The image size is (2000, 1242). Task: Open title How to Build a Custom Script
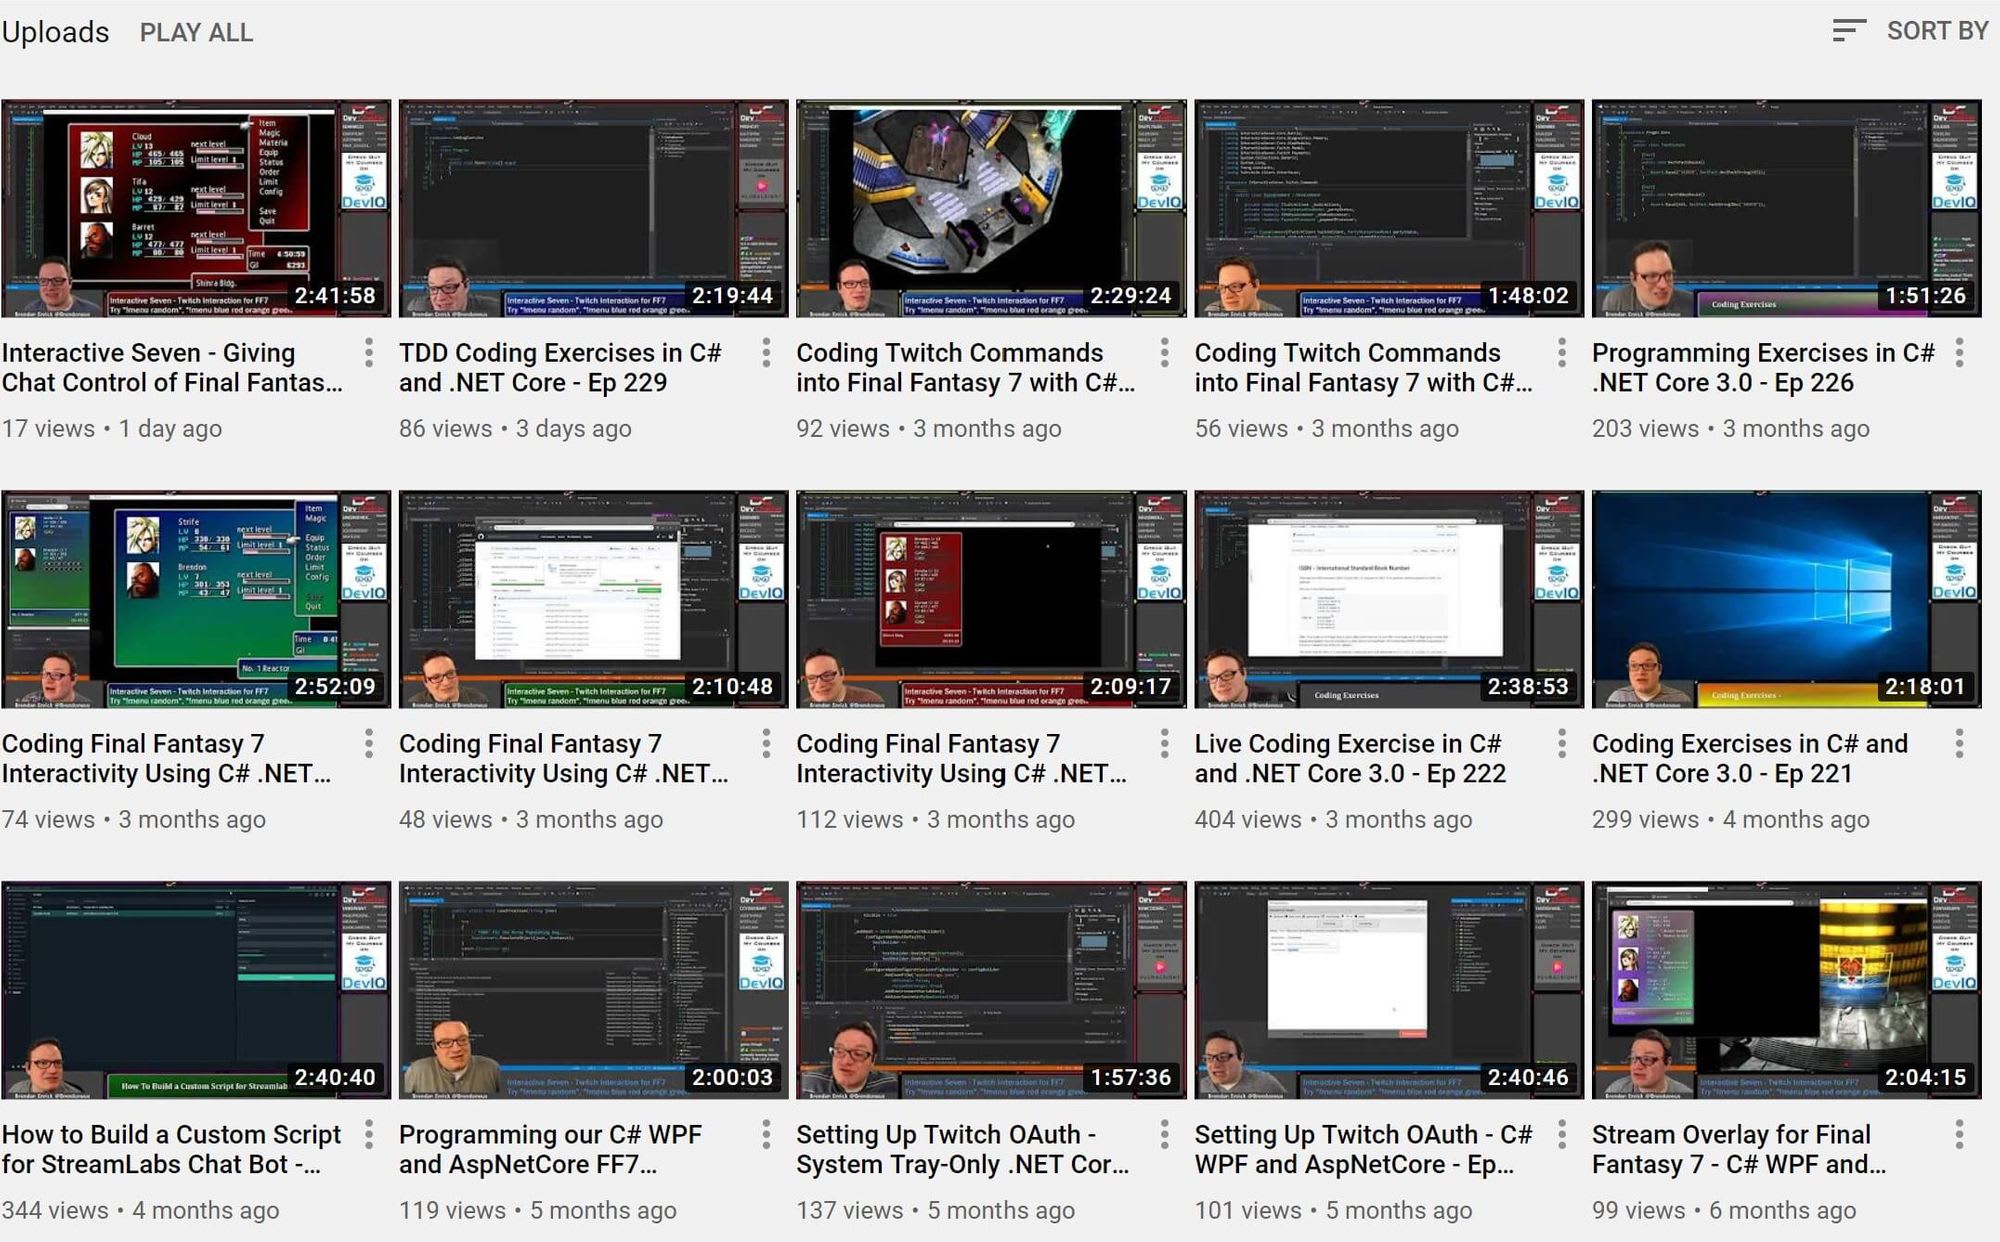point(171,1149)
